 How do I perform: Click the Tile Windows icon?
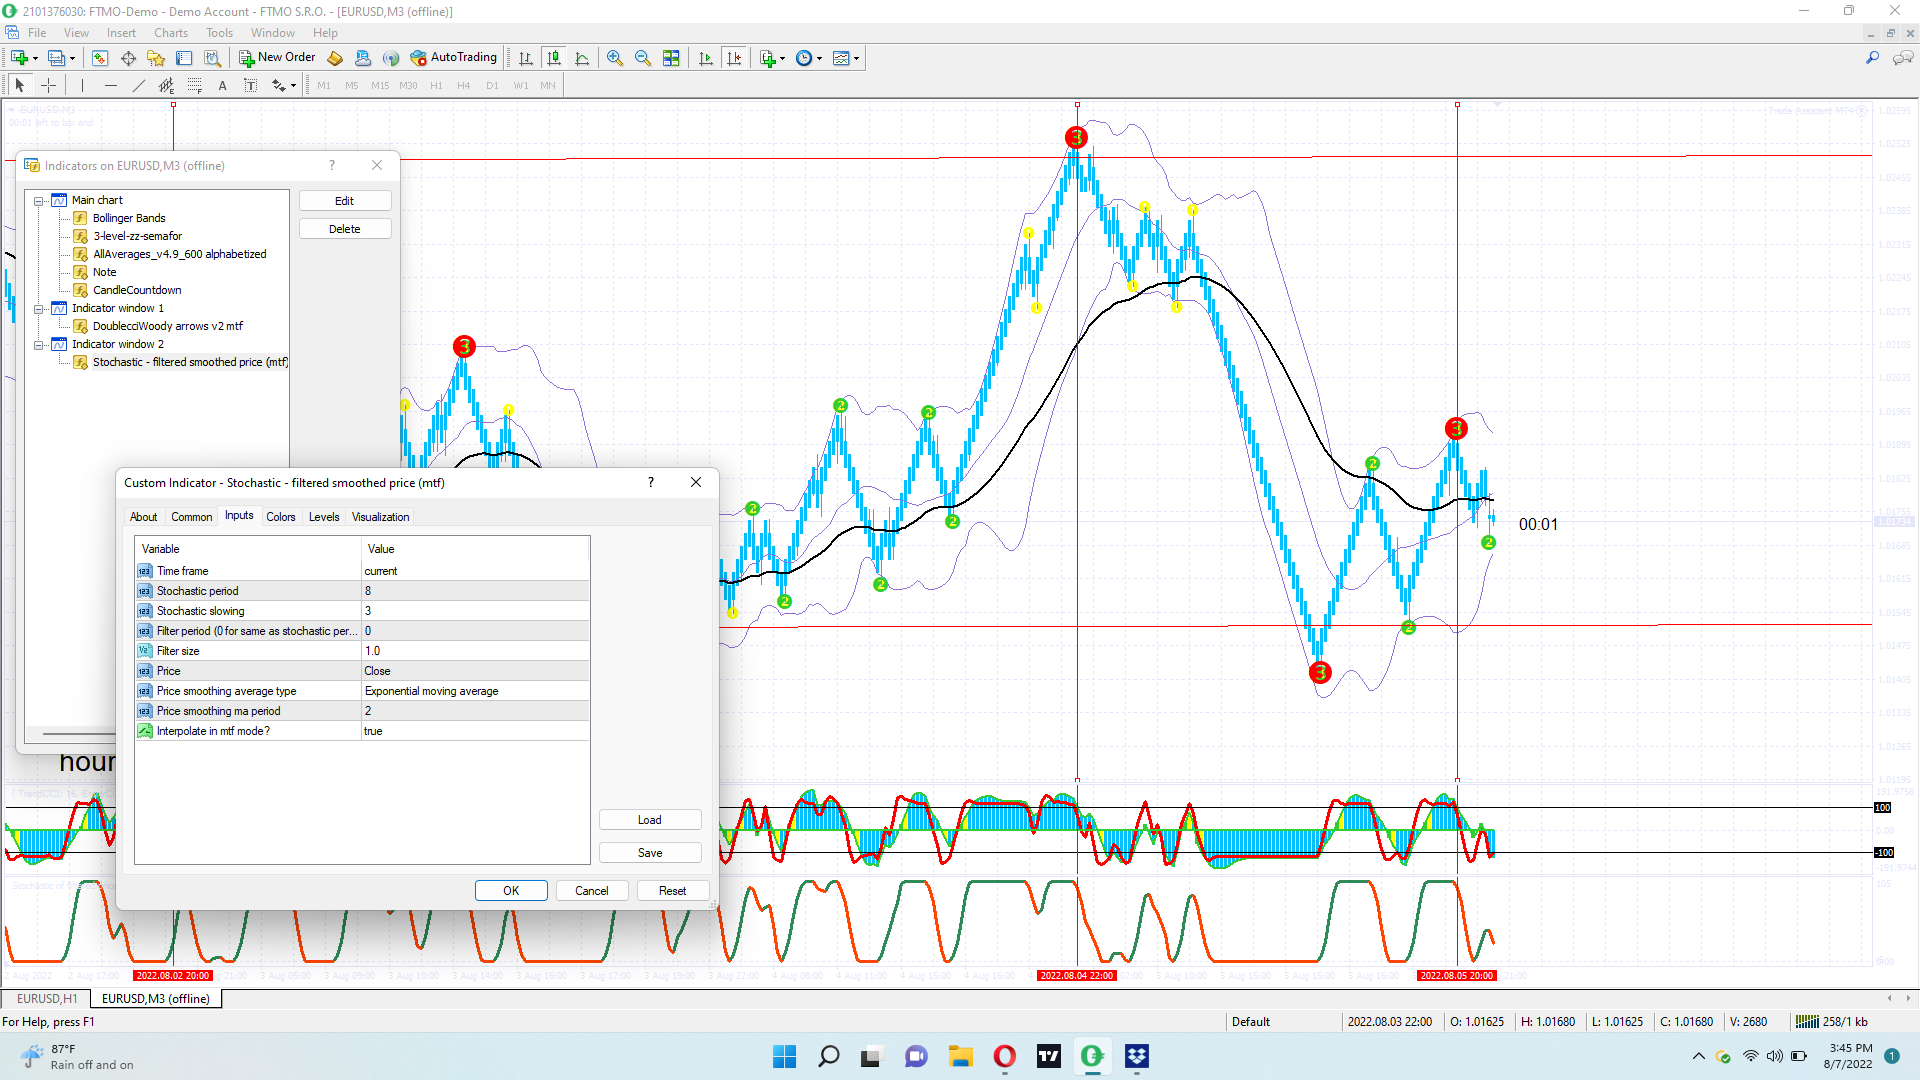pyautogui.click(x=671, y=58)
